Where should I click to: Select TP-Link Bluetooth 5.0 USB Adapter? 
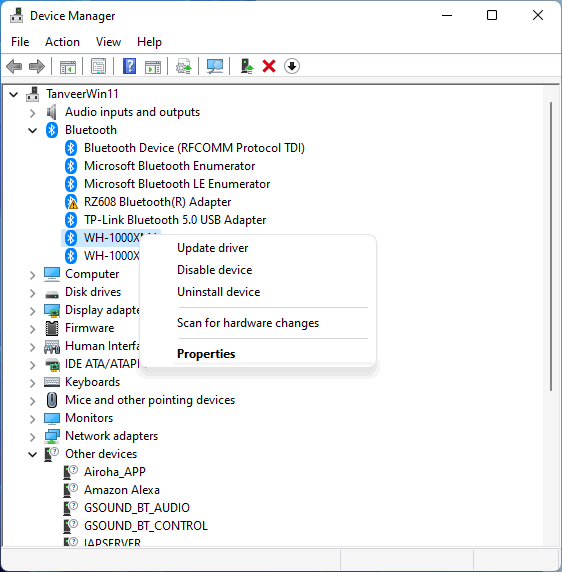pyautogui.click(x=175, y=220)
